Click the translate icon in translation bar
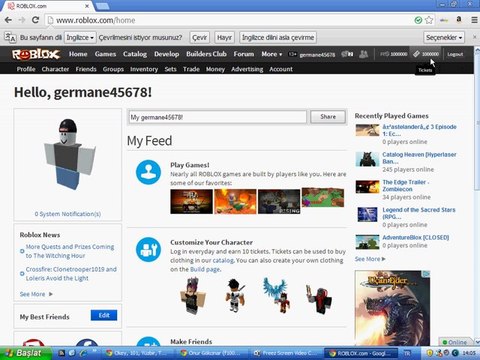The image size is (480, 360). (x=10, y=37)
